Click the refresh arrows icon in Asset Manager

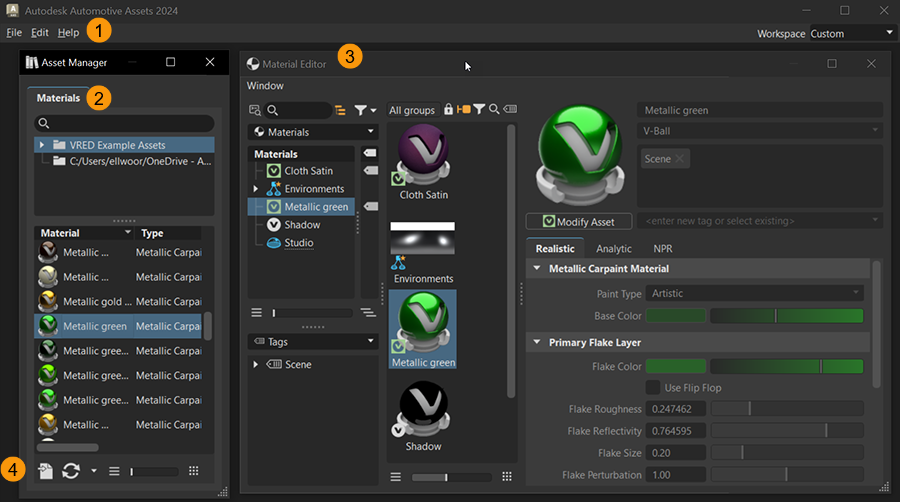(x=71, y=471)
